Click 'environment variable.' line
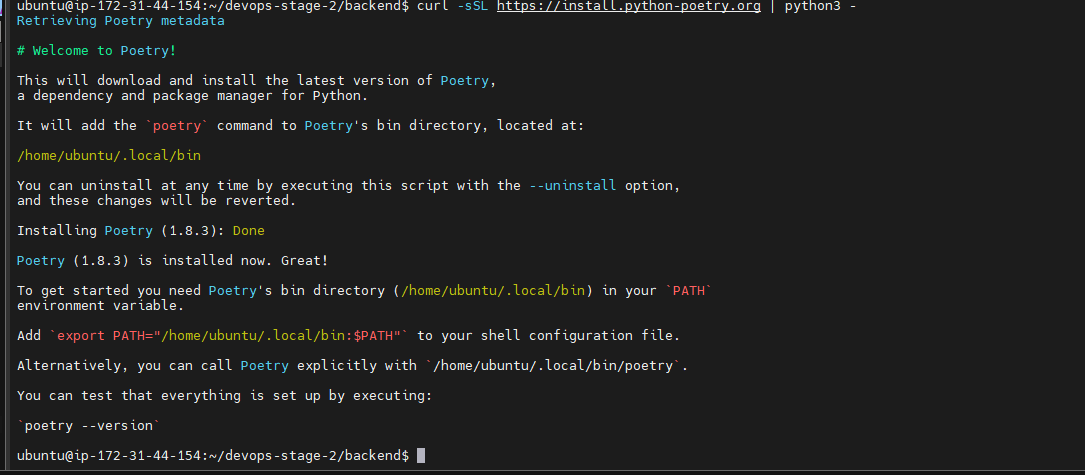 point(100,306)
